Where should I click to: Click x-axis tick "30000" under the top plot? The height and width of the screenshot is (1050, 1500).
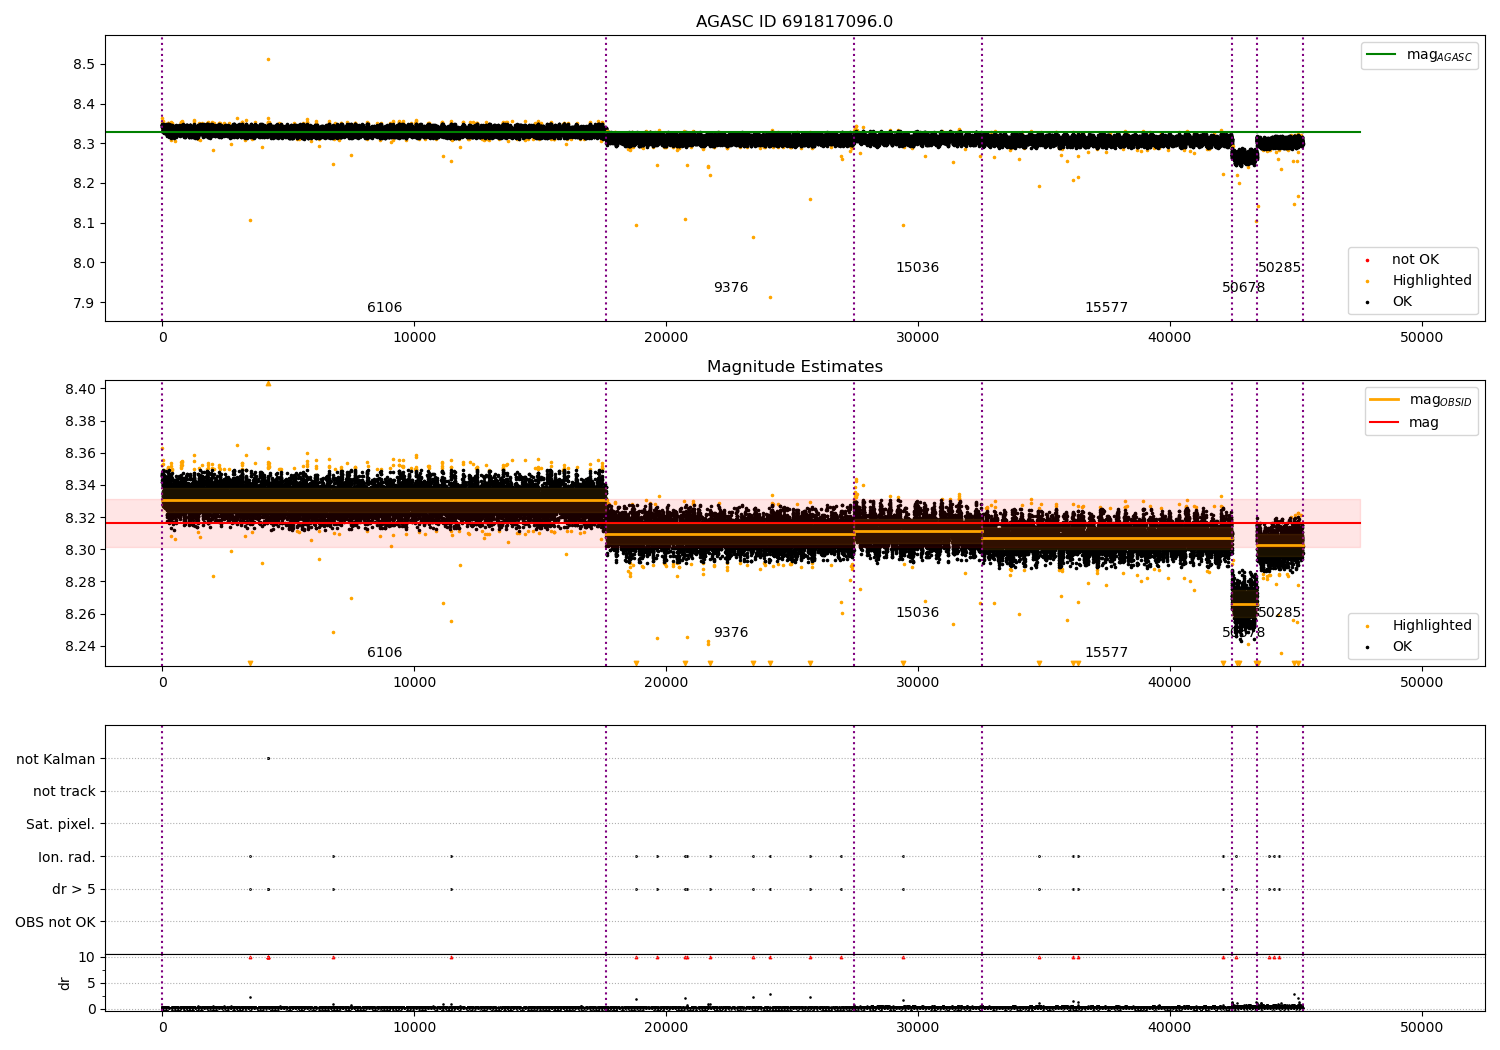pyautogui.click(x=917, y=338)
